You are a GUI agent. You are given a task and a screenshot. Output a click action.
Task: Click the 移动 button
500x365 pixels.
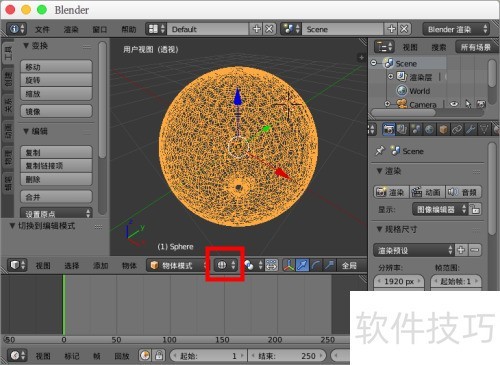56,67
